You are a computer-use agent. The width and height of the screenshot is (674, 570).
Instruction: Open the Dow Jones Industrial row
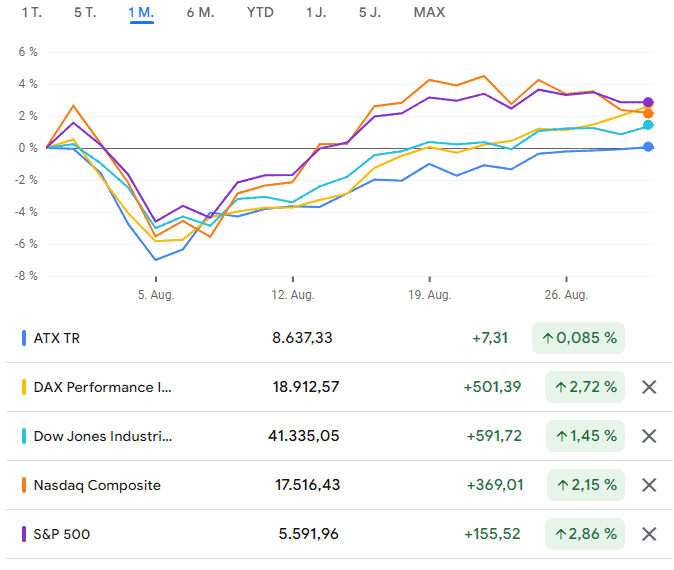click(340, 436)
